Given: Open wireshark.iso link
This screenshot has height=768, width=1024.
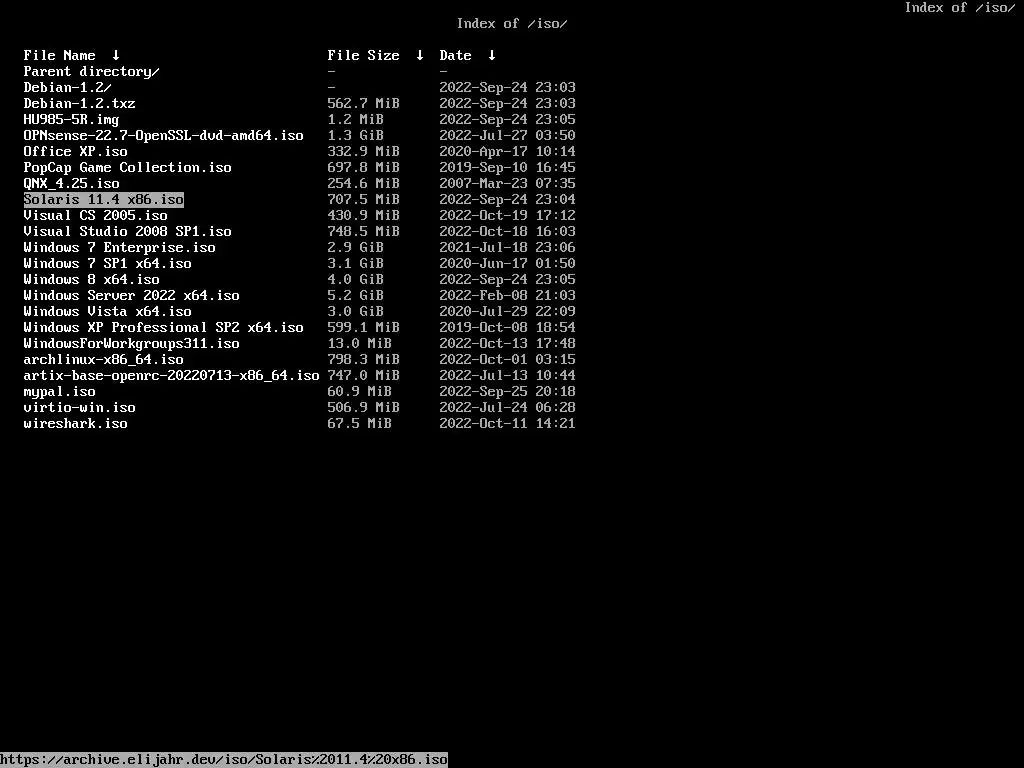Looking at the screenshot, I should pyautogui.click(x=76, y=423).
